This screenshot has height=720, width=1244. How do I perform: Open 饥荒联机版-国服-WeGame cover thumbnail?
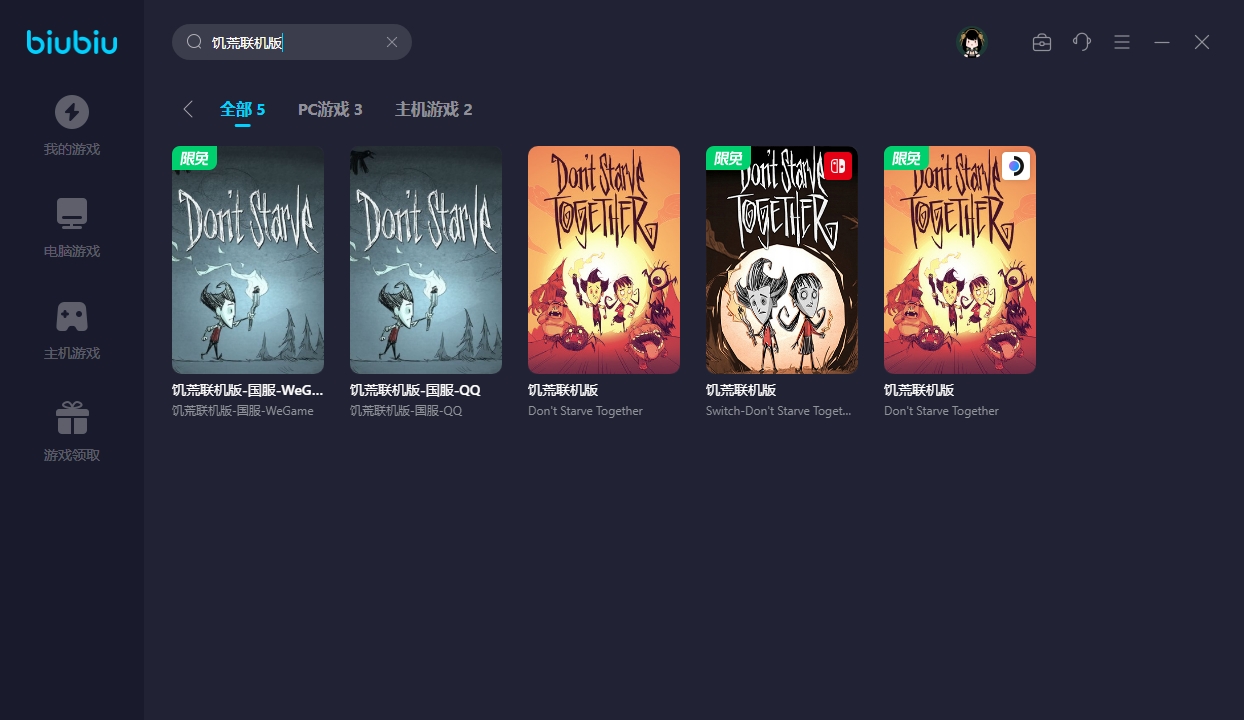pos(248,260)
